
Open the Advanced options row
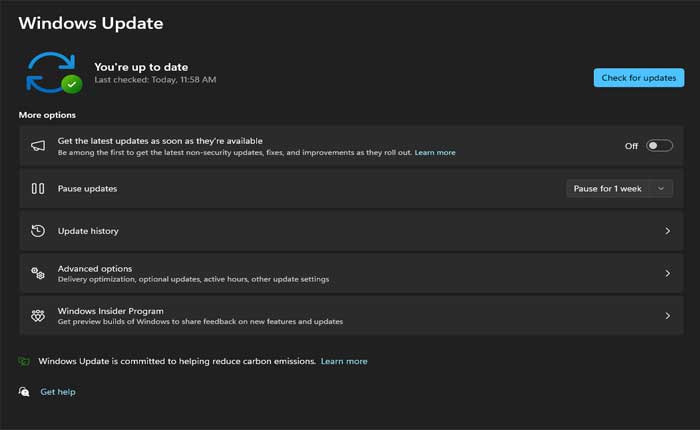95,268
